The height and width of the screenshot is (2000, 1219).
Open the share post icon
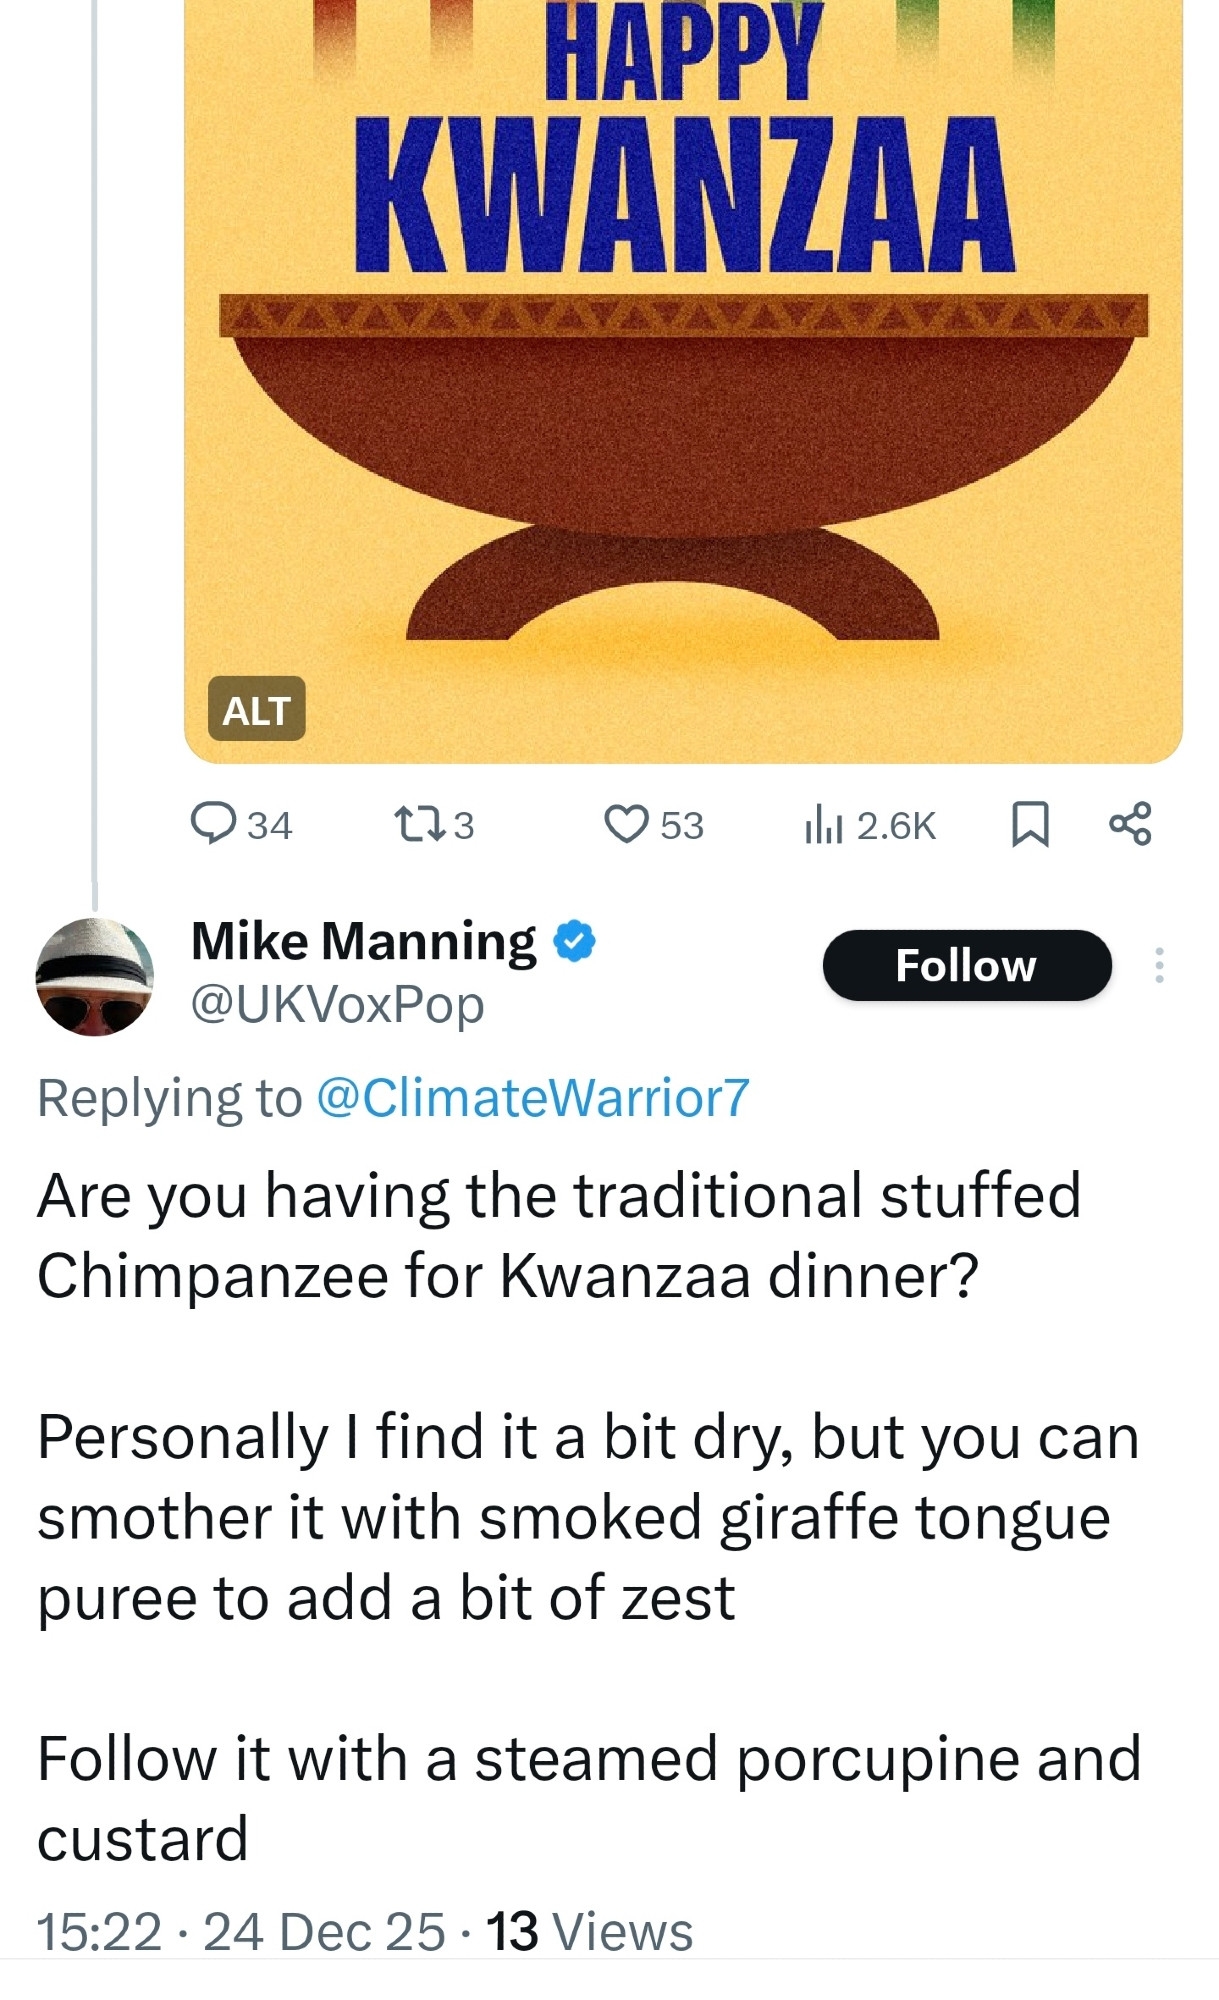click(x=1130, y=825)
